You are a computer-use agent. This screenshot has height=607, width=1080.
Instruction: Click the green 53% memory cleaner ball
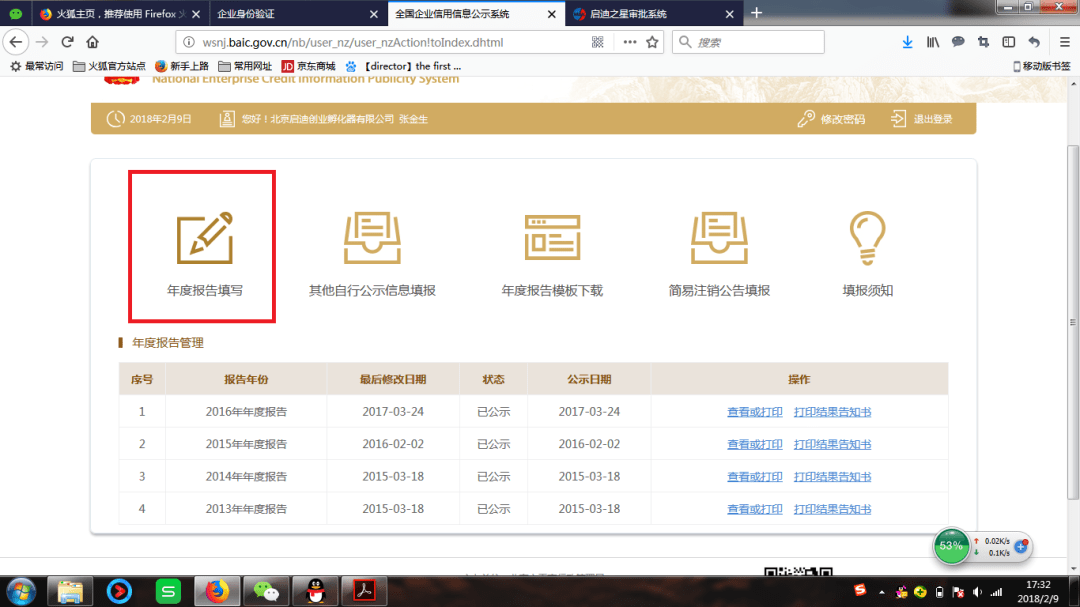[950, 547]
